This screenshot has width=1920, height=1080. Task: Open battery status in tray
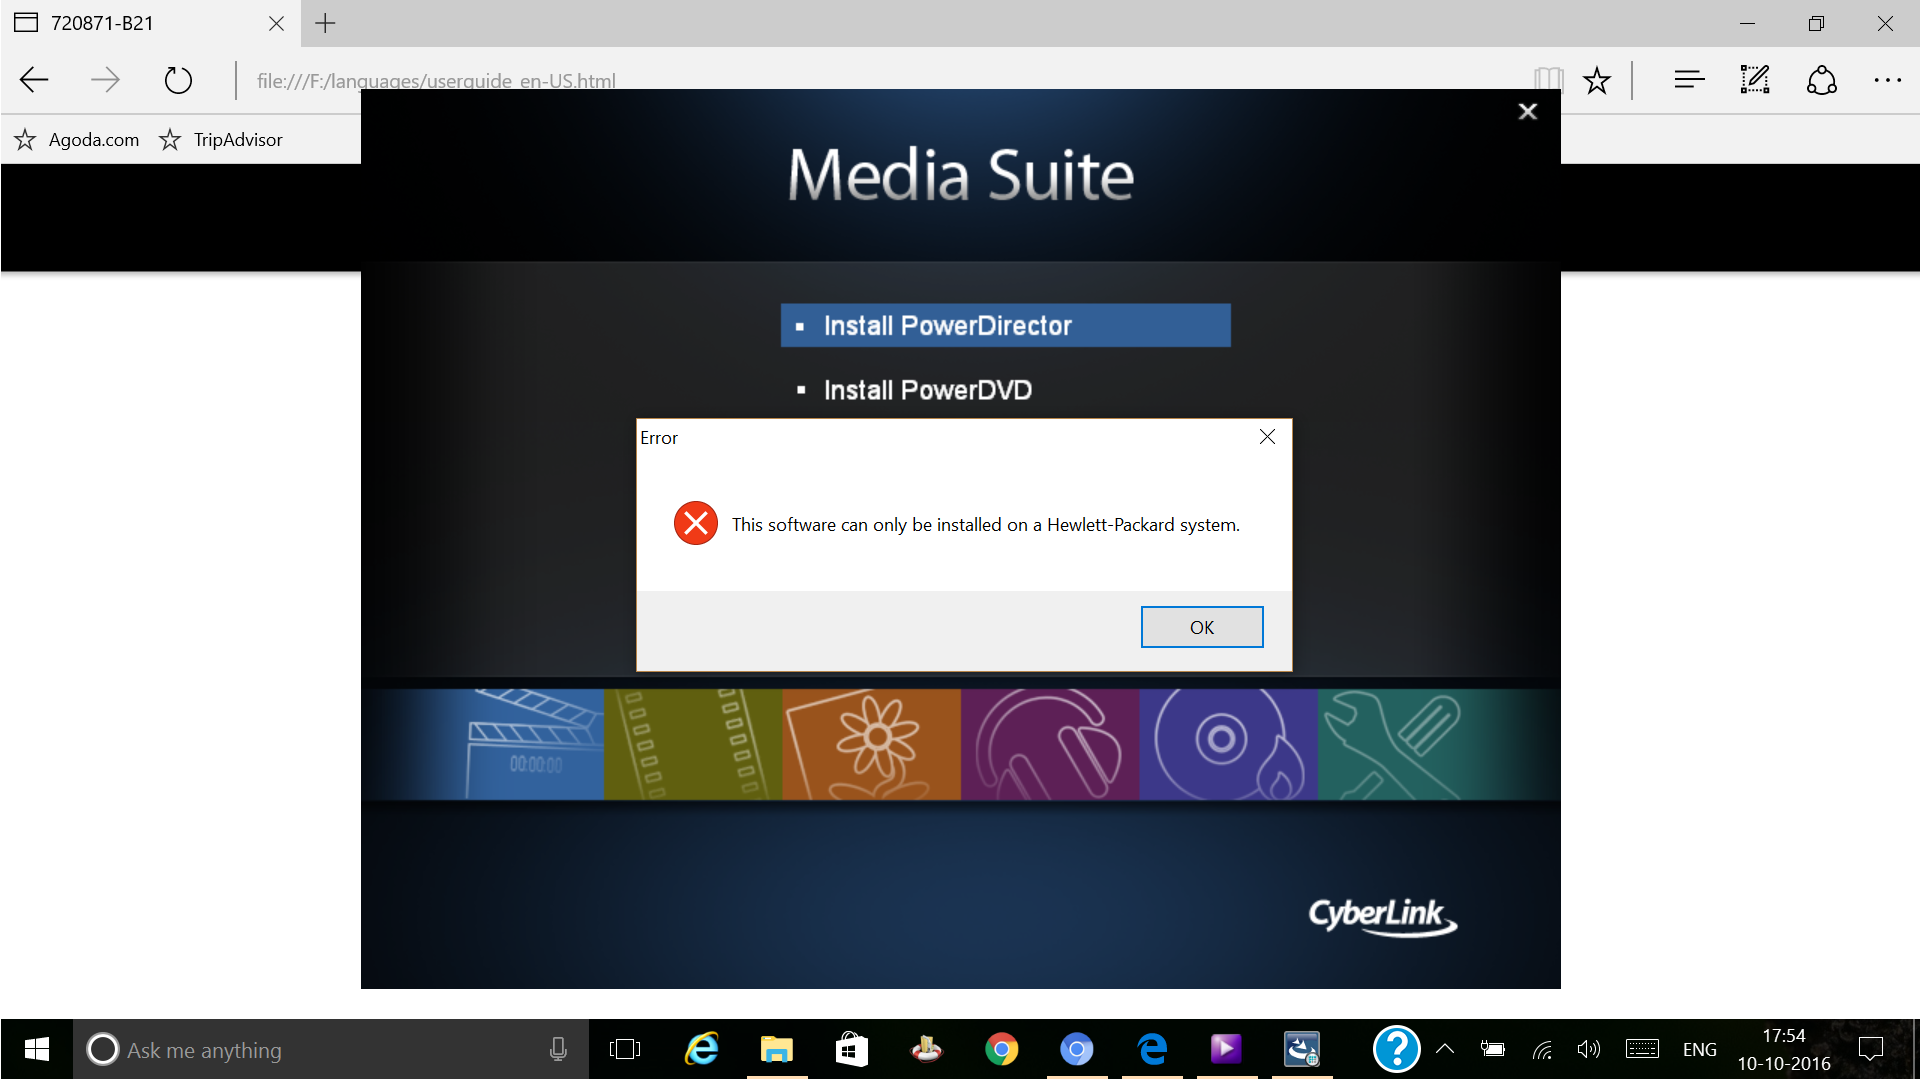coord(1493,1049)
